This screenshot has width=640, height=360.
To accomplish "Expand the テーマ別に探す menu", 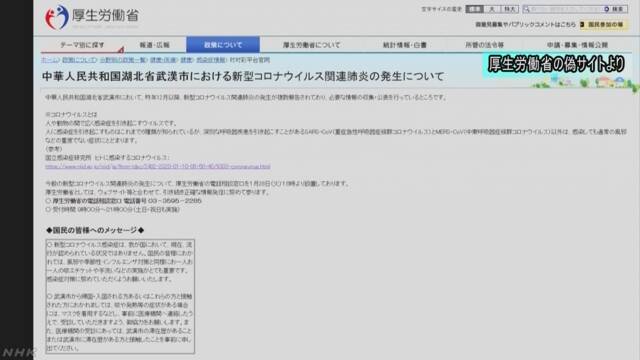I will tap(82, 45).
